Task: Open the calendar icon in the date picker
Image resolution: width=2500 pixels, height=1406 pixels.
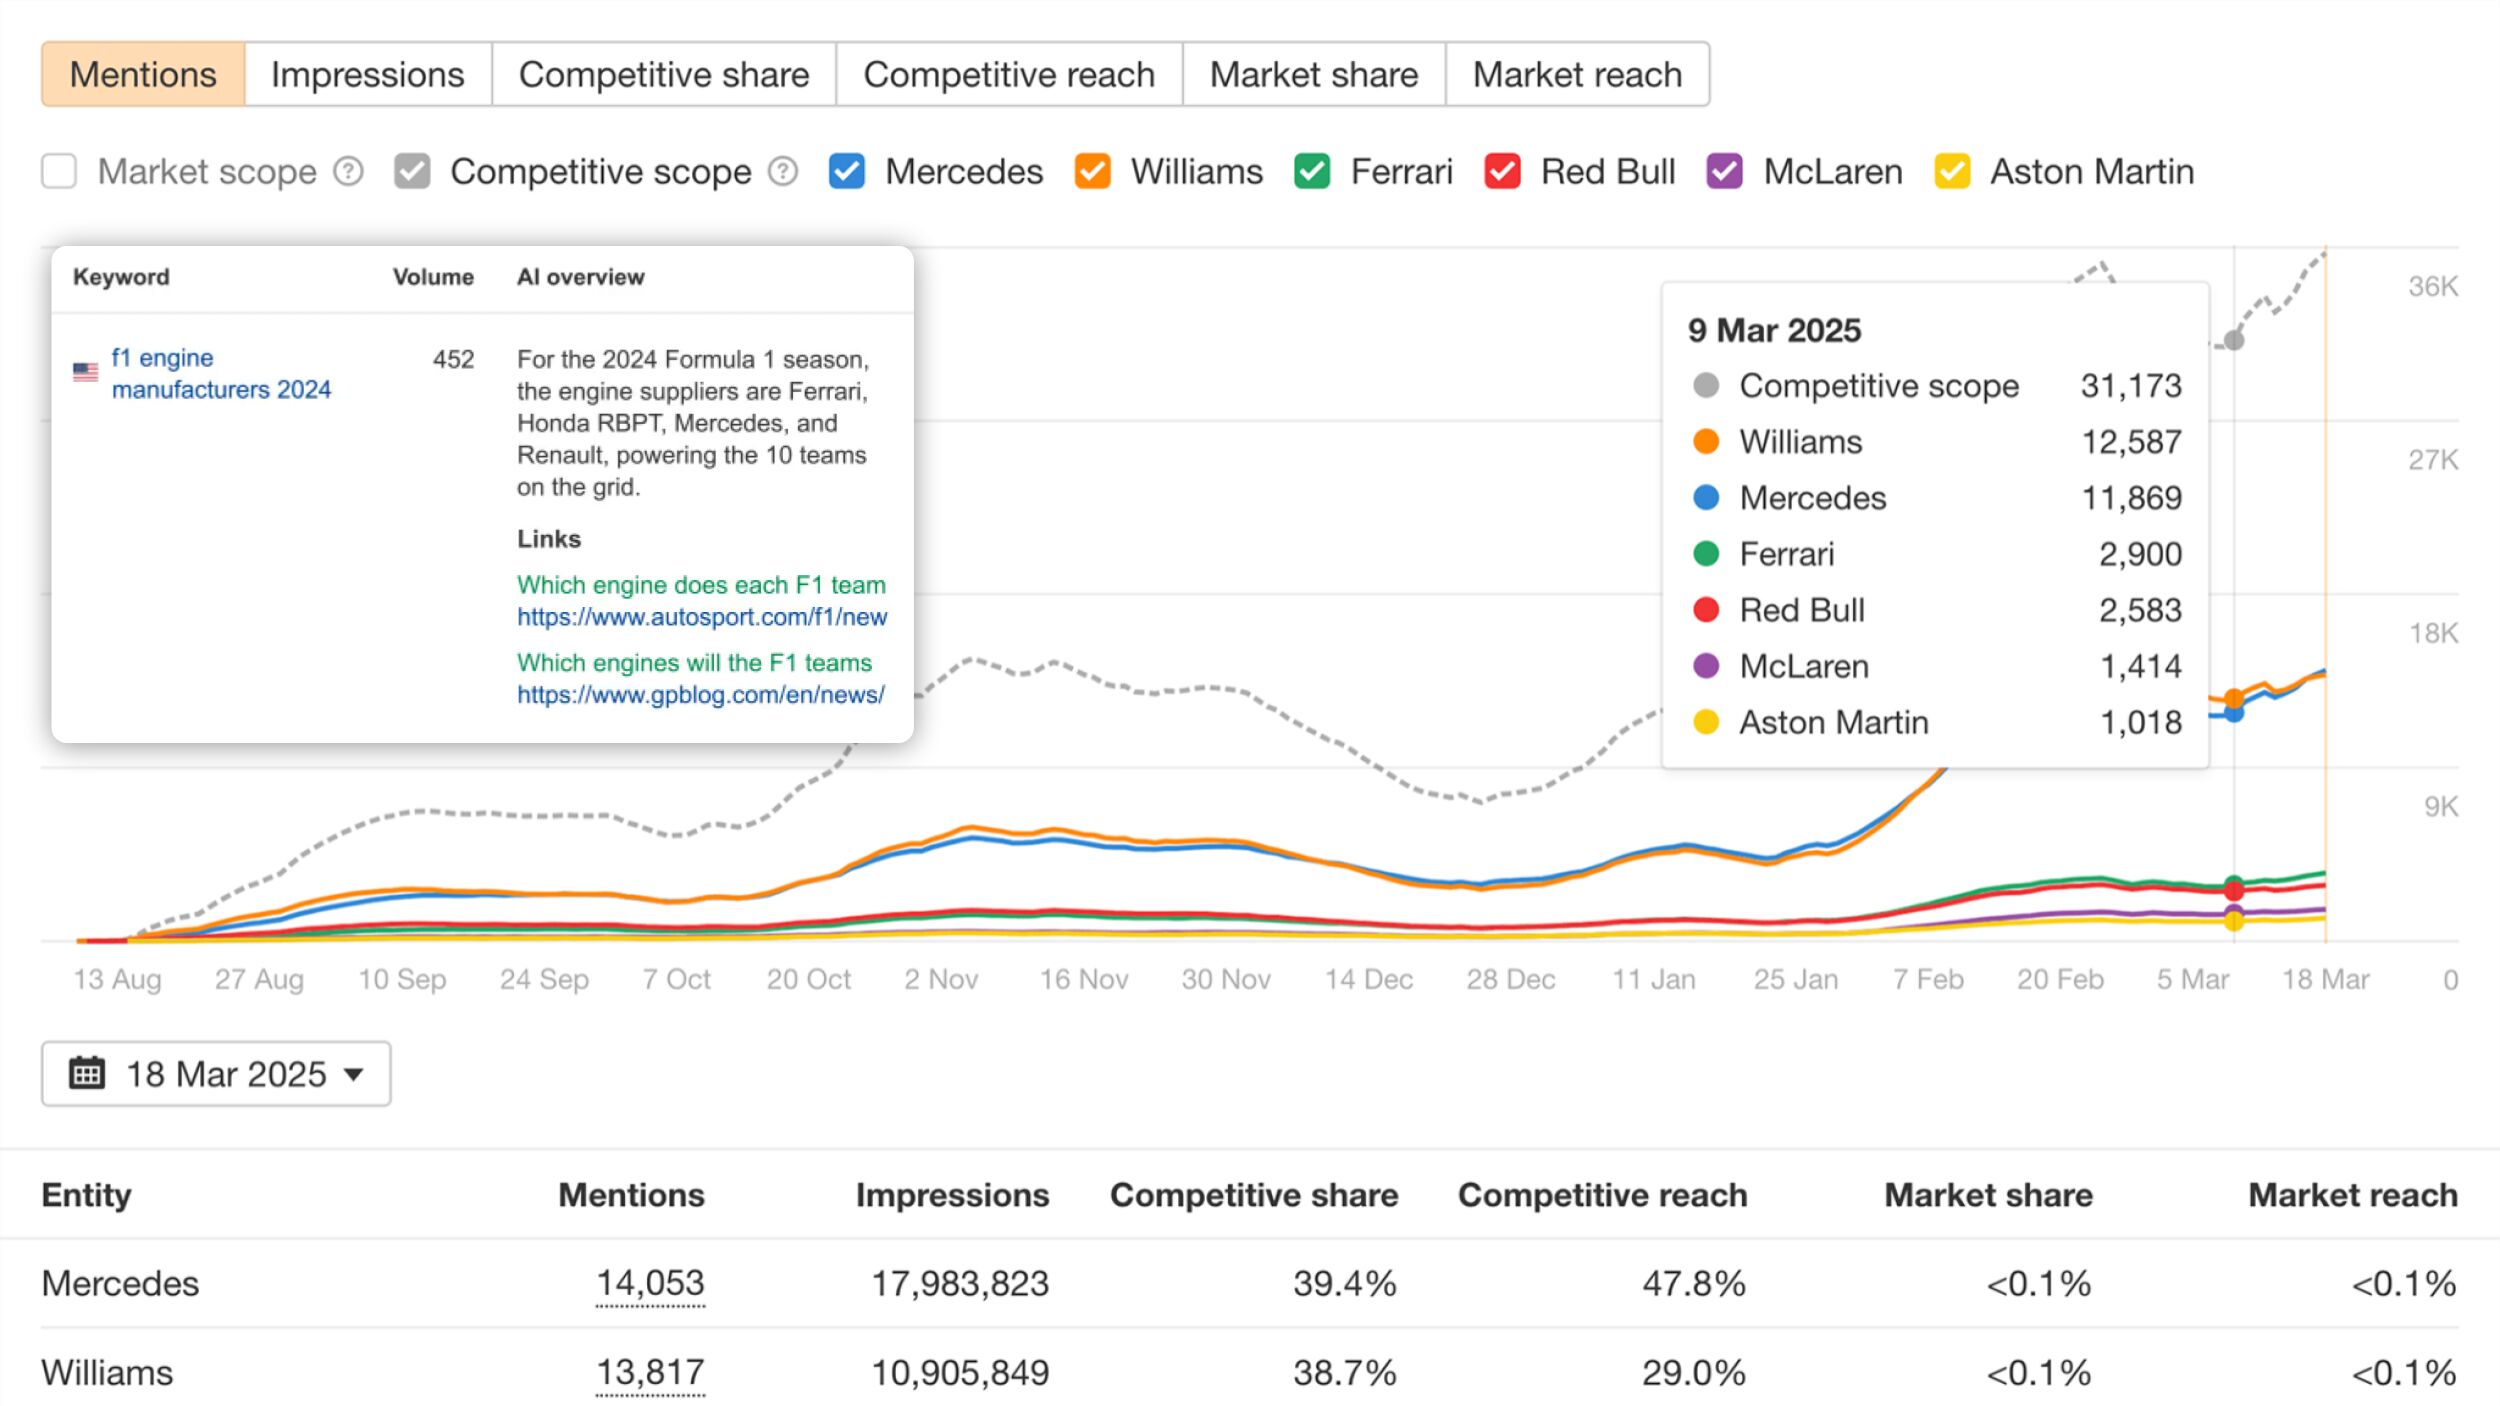Action: 88,1072
